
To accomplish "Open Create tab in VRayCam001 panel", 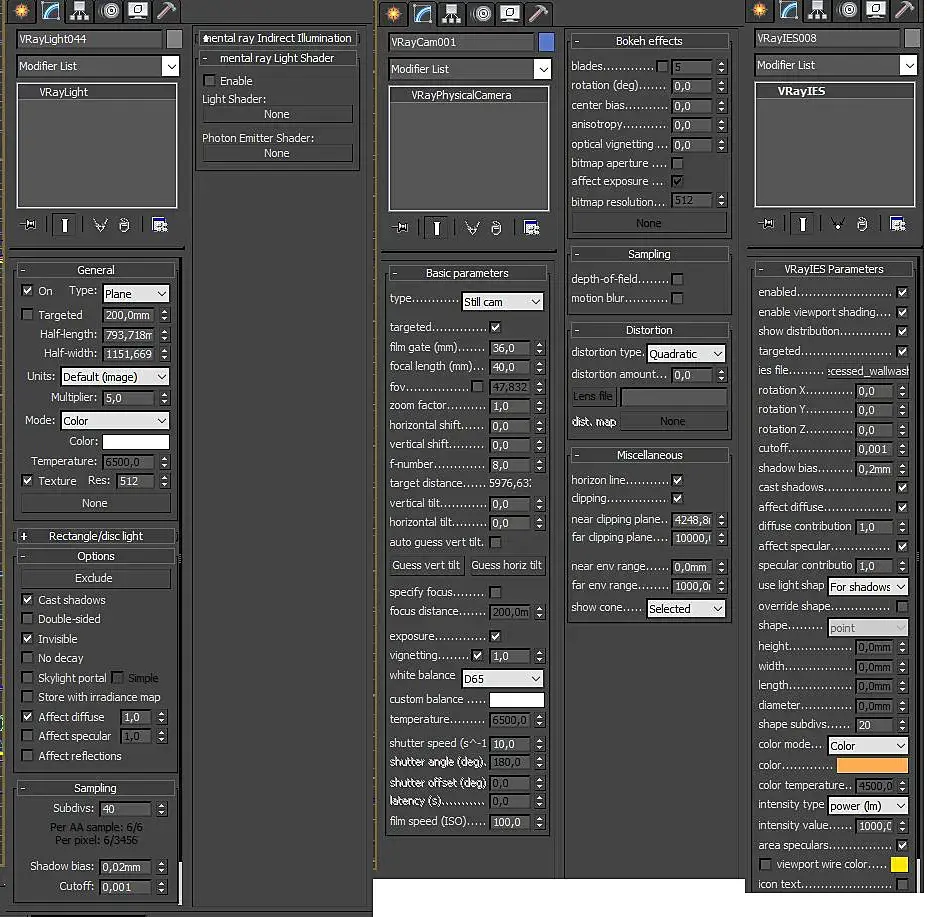I will tap(394, 13).
